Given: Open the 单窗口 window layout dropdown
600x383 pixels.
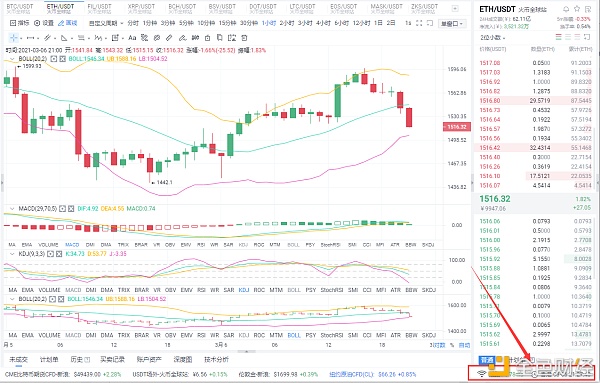Looking at the screenshot, I should coord(452,24).
